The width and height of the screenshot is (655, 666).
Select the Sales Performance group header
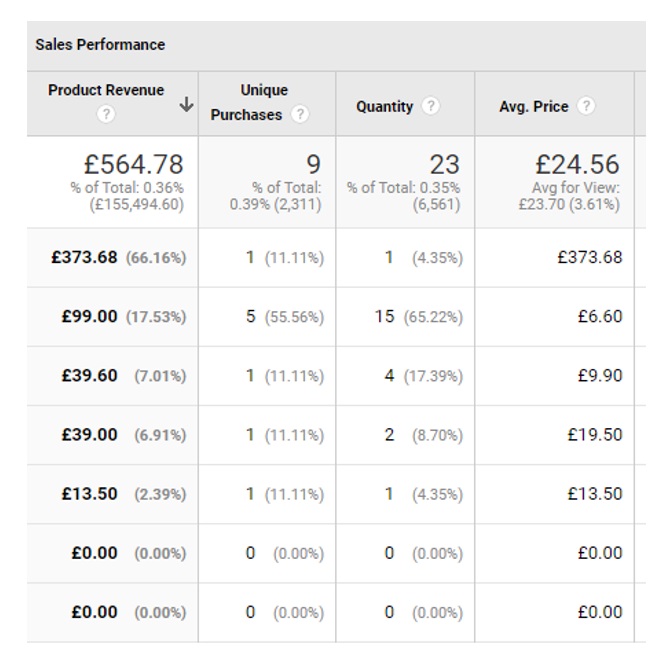pyautogui.click(x=100, y=45)
